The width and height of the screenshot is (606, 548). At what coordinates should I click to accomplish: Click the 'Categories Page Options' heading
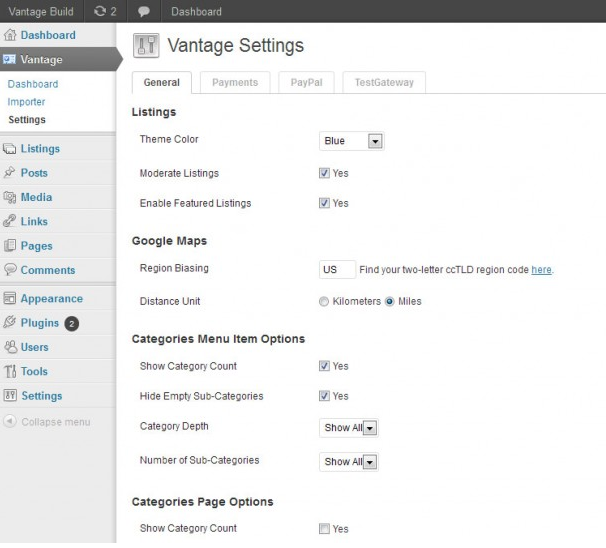203,502
